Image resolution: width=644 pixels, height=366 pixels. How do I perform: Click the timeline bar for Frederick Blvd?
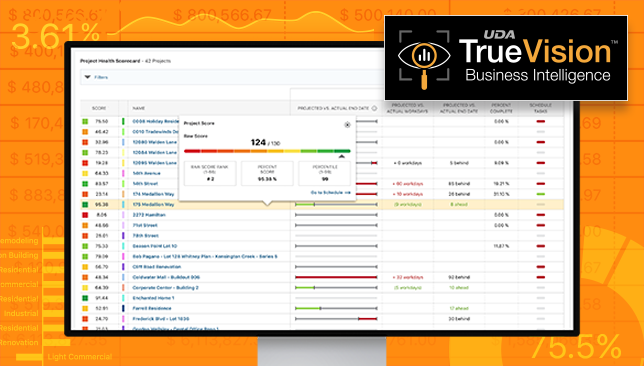(x=336, y=319)
